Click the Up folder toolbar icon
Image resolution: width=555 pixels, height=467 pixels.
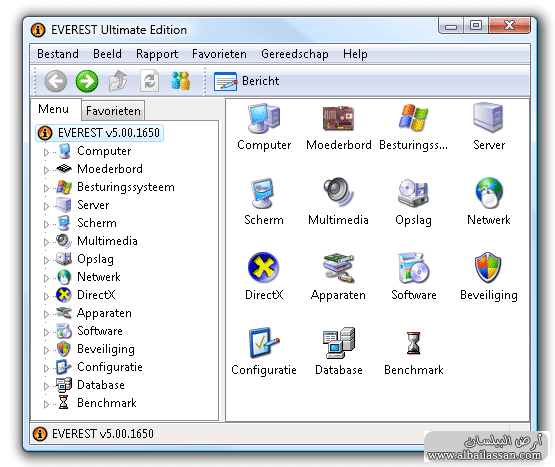coord(118,81)
